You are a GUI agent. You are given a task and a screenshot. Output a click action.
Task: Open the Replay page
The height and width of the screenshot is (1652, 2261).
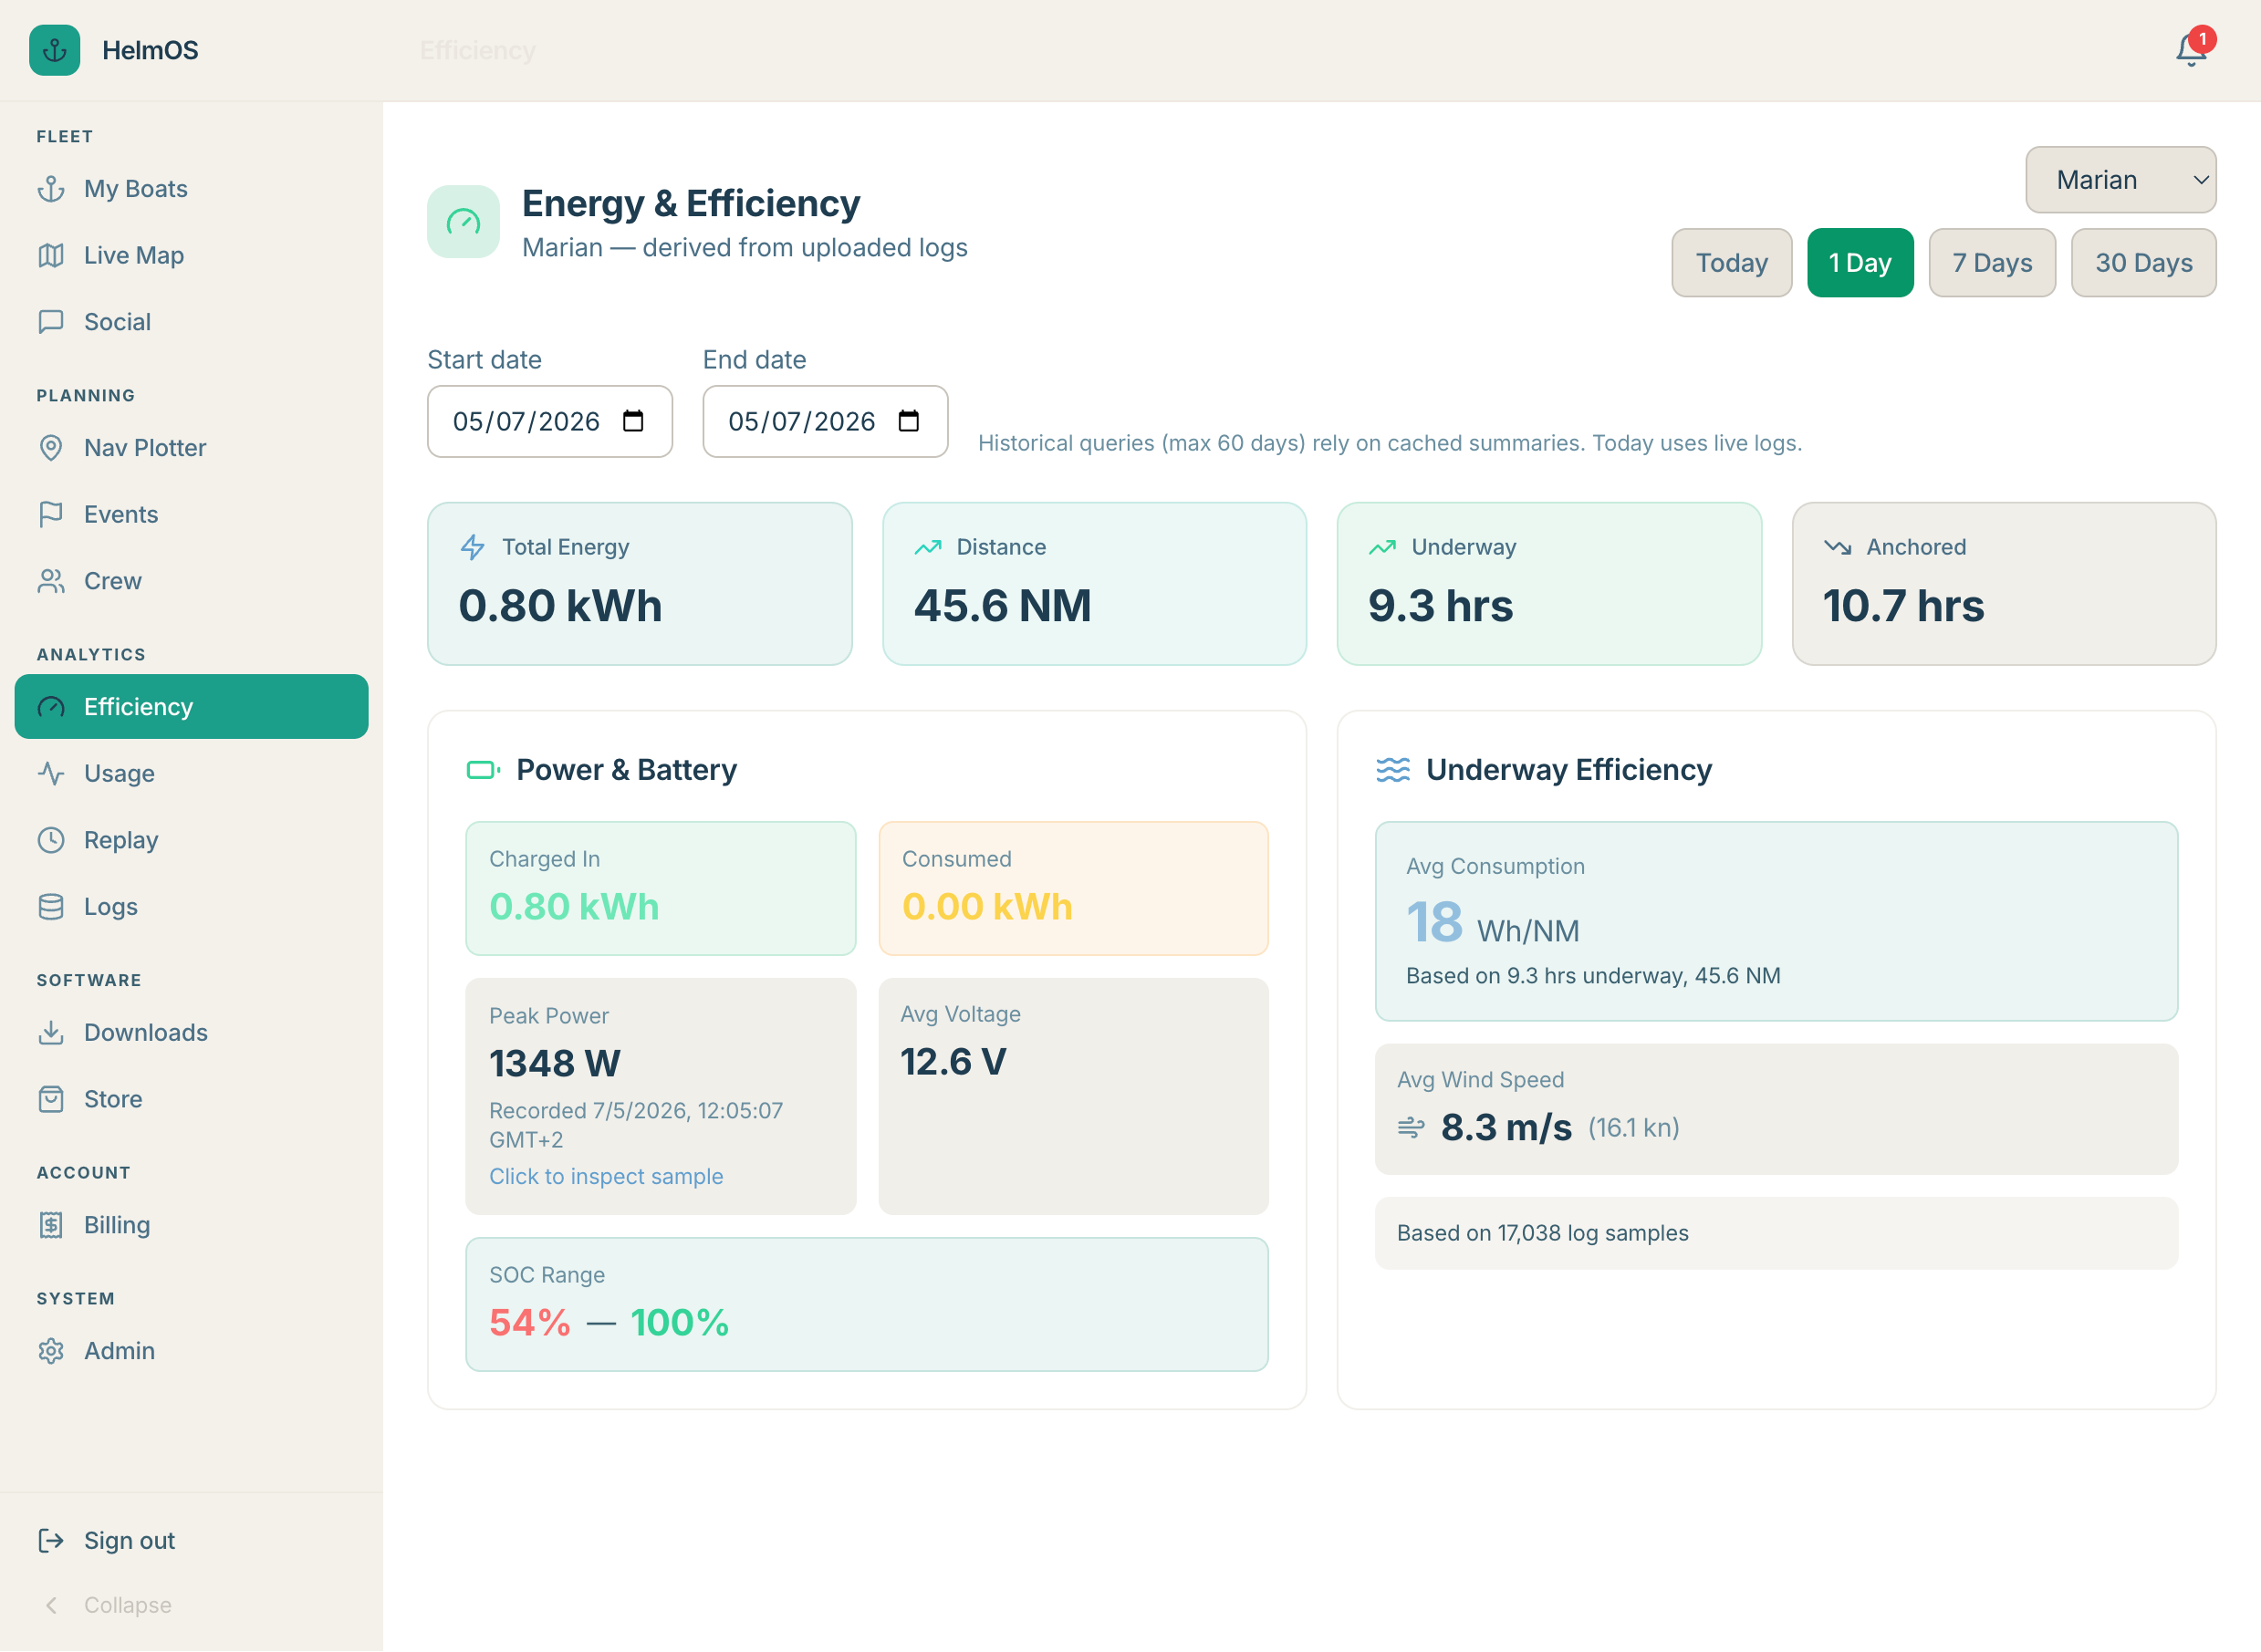click(x=191, y=840)
